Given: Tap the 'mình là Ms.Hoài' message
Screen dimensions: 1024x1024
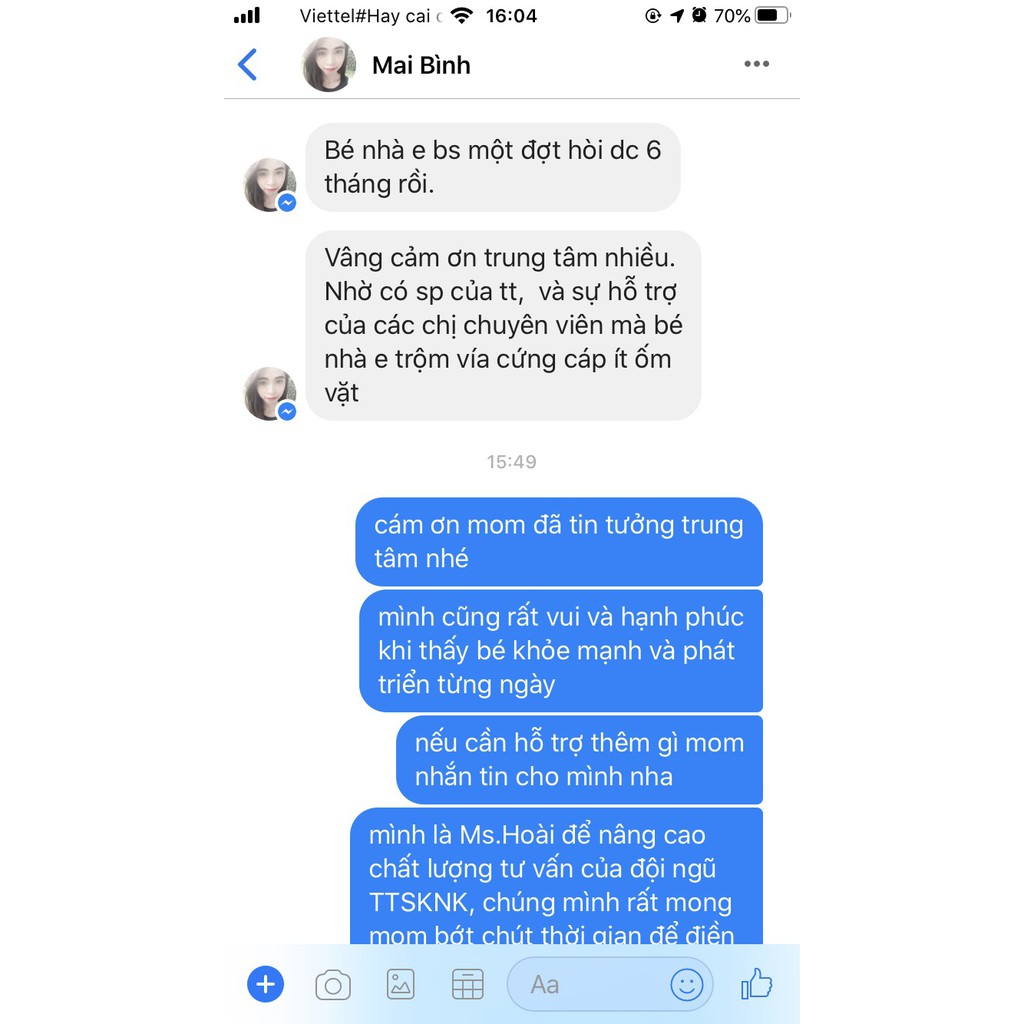Looking at the screenshot, I should [x=556, y=876].
